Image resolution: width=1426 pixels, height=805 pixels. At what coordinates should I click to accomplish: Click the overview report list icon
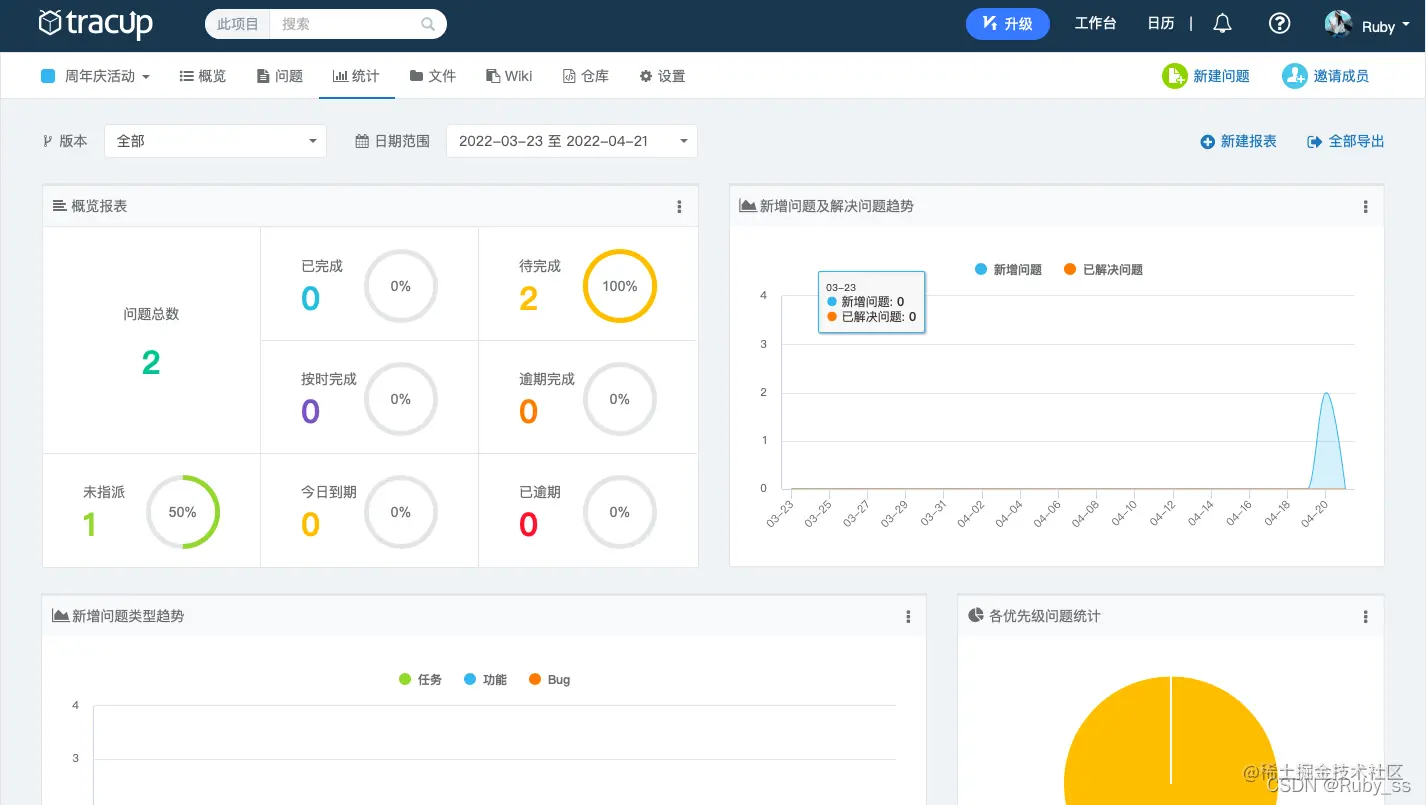pos(60,205)
